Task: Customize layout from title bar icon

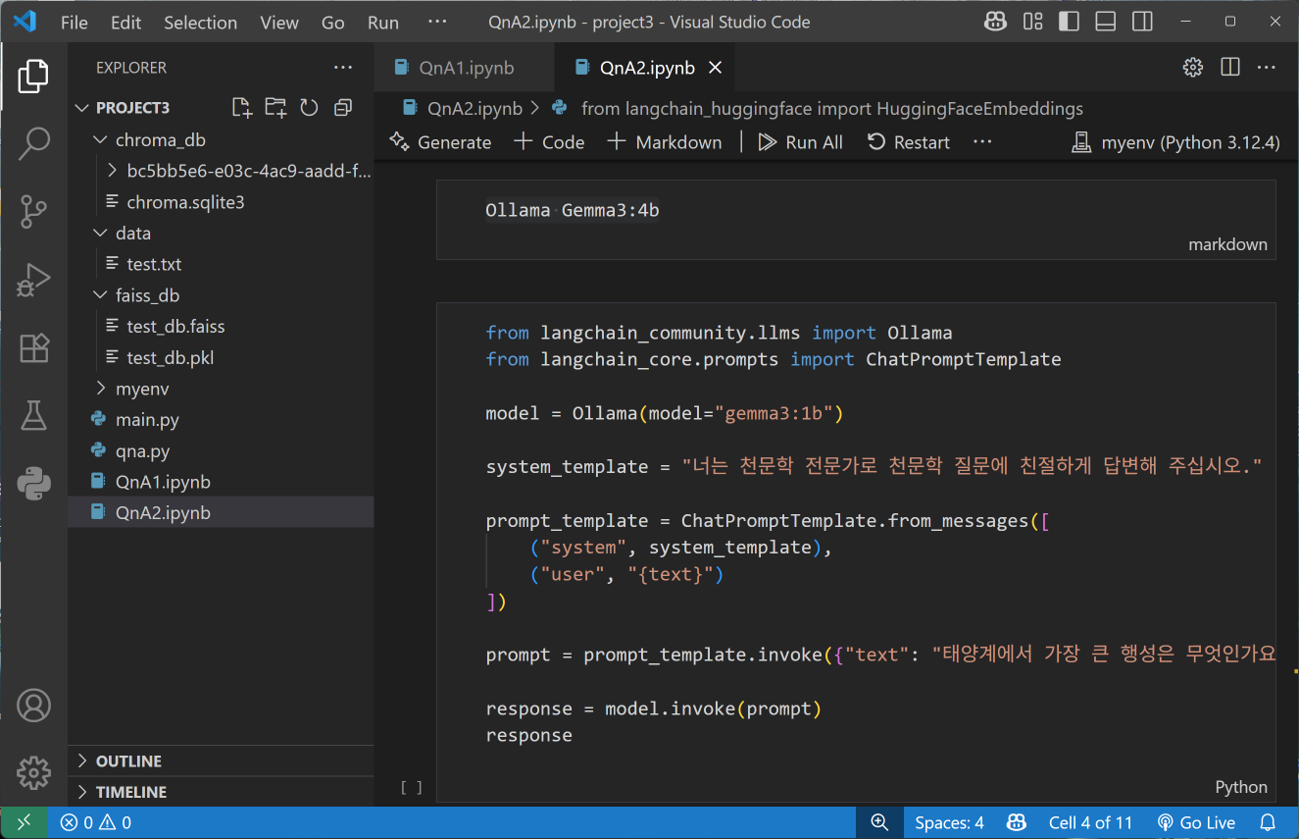Action: (1033, 21)
